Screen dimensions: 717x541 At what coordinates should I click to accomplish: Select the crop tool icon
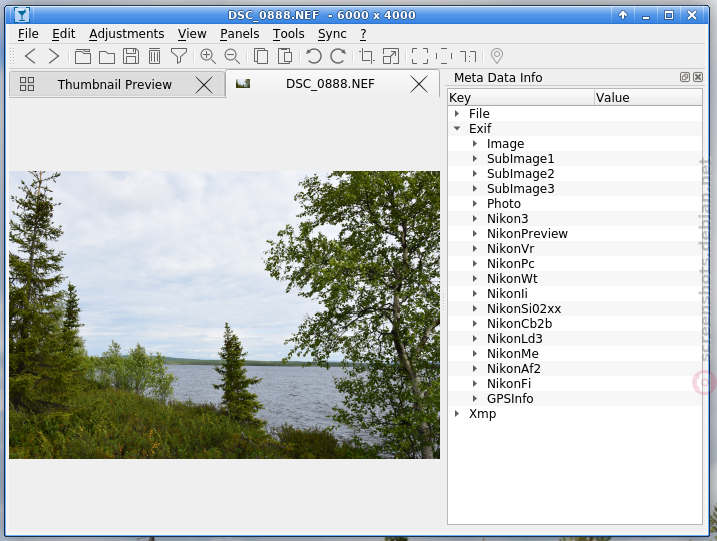tap(367, 56)
